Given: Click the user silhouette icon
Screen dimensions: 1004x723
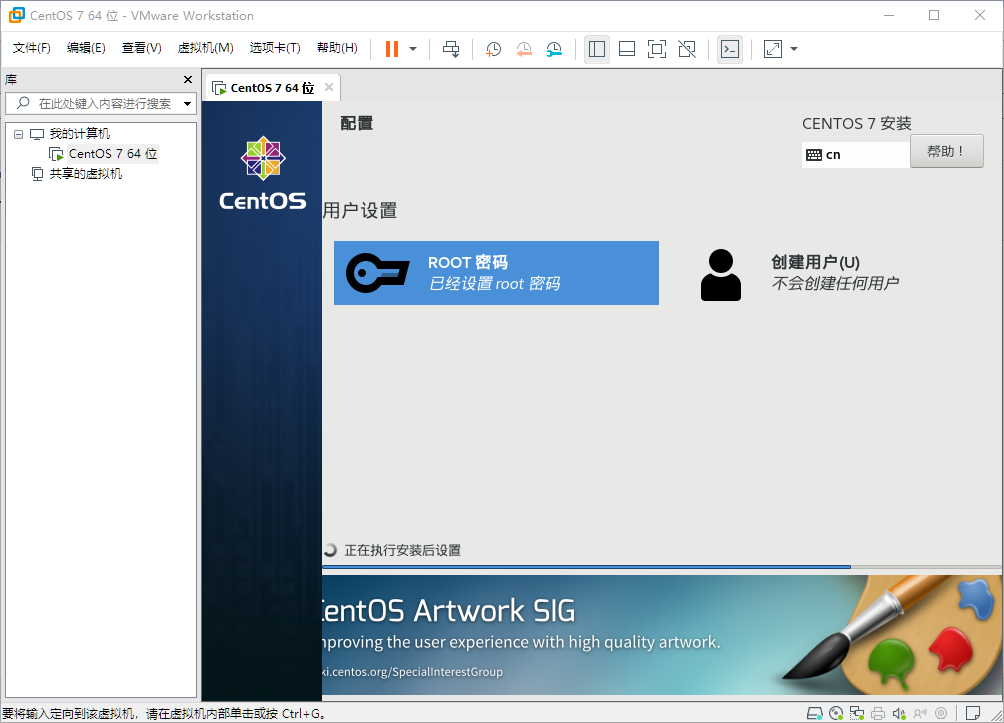Looking at the screenshot, I should [x=721, y=275].
